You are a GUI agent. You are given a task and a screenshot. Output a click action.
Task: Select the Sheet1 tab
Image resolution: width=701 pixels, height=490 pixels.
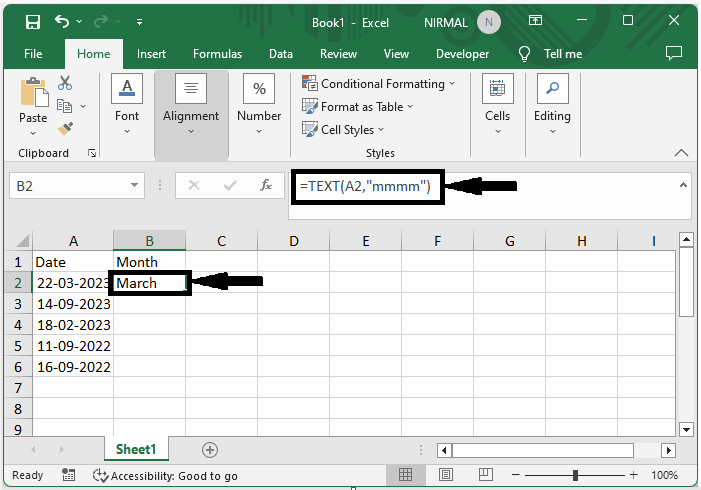click(136, 449)
